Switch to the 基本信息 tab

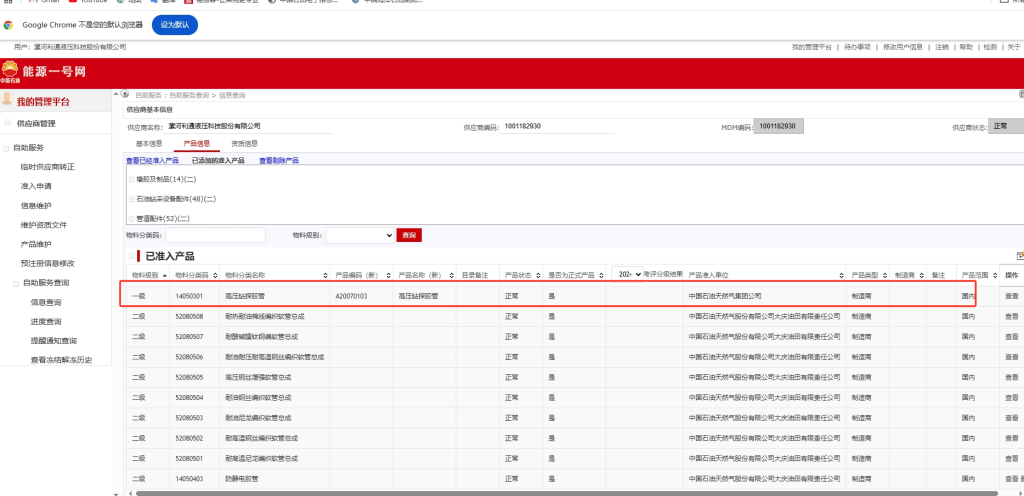(149, 144)
